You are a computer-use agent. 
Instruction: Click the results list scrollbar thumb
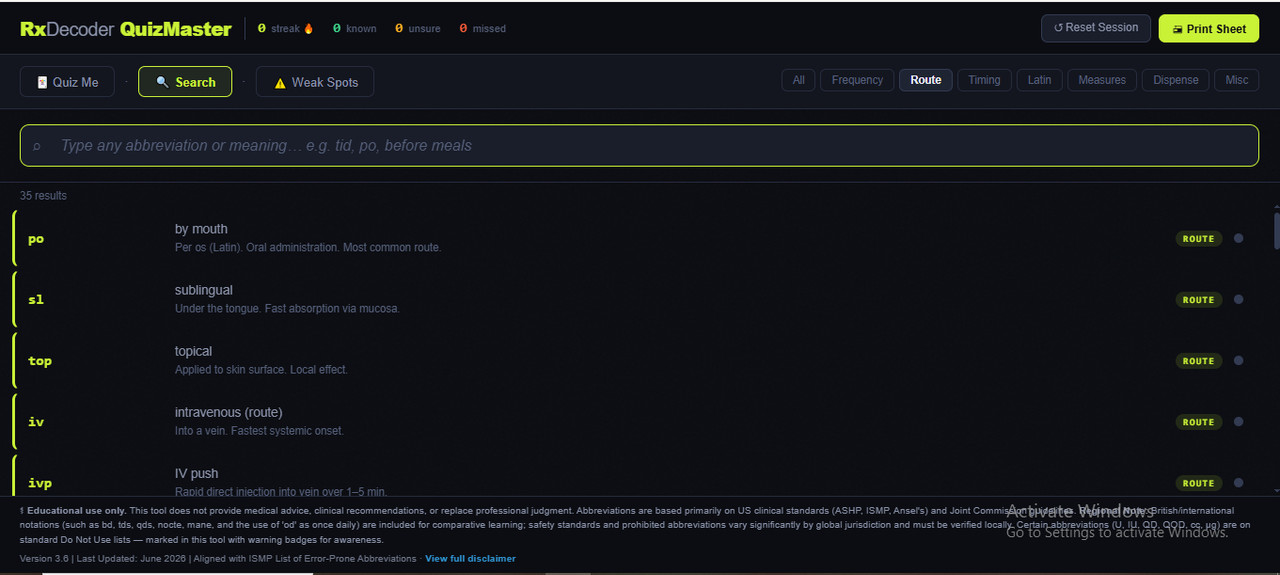tap(1276, 229)
